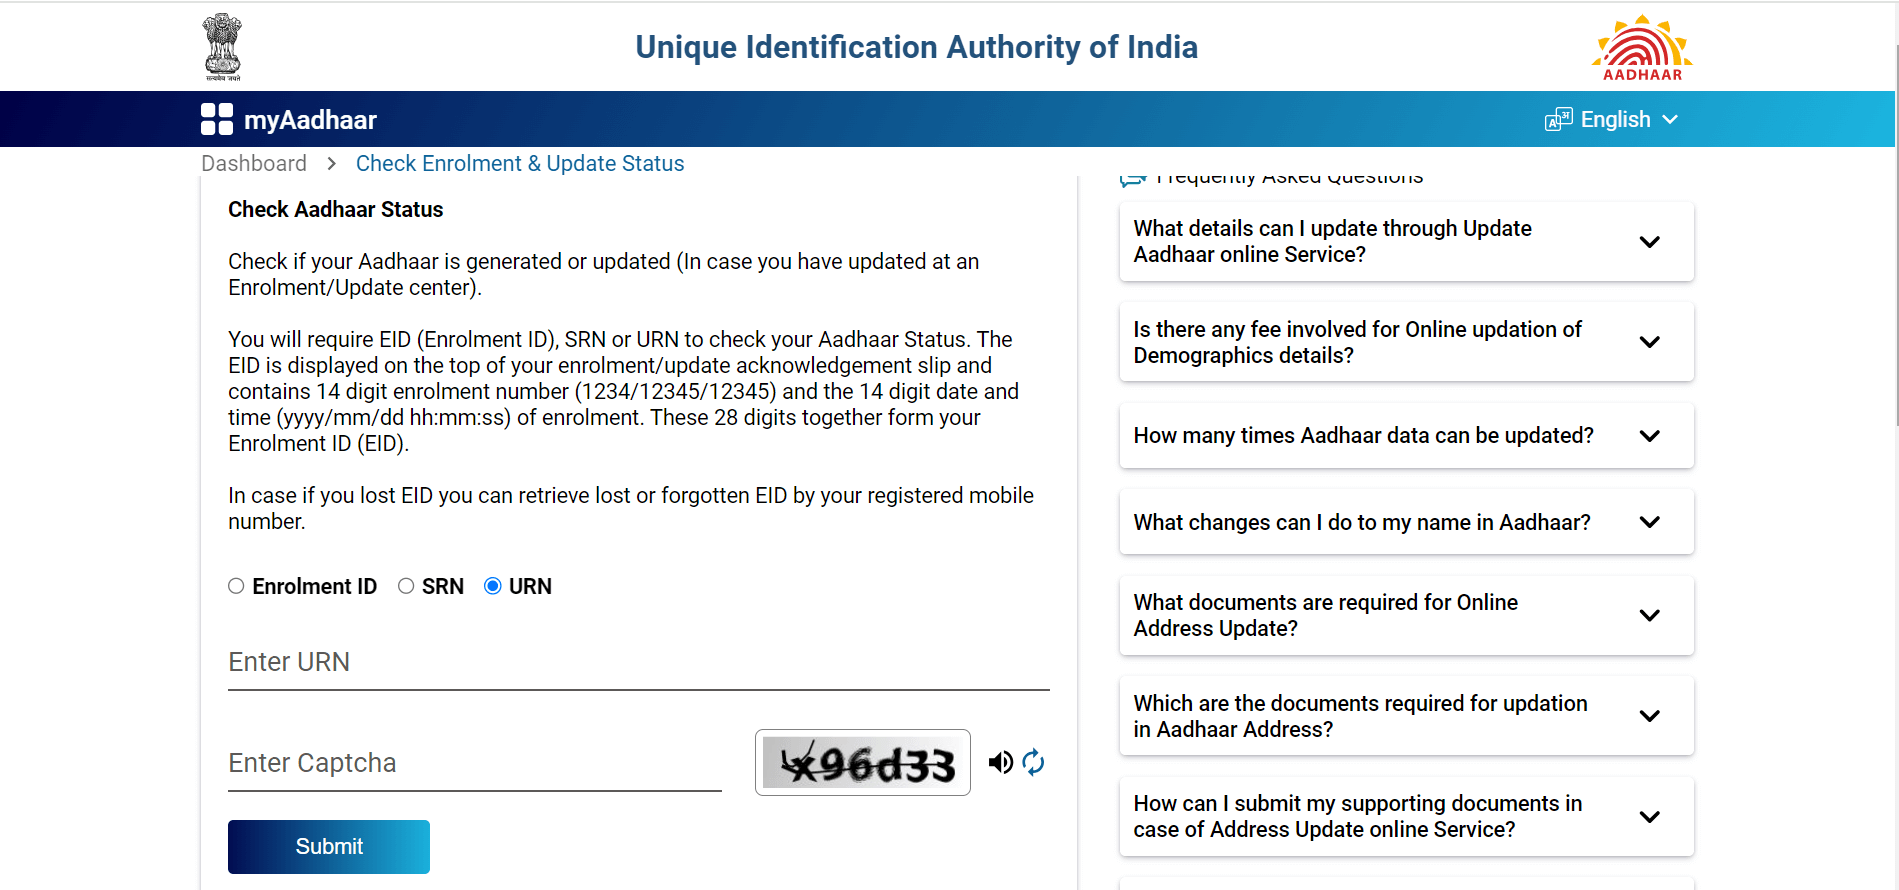Select the SRN radio button

(x=406, y=586)
